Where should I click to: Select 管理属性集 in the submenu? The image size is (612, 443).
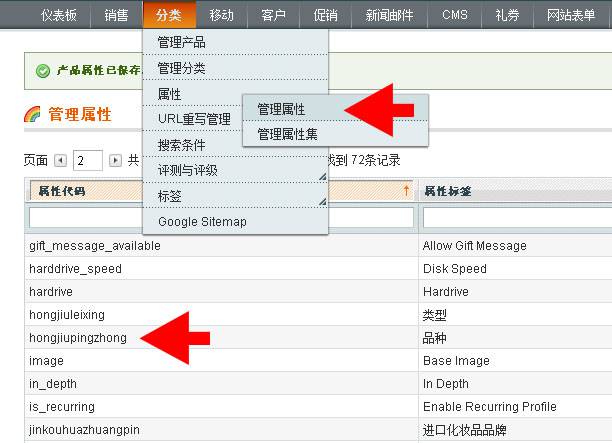[x=335, y=134]
